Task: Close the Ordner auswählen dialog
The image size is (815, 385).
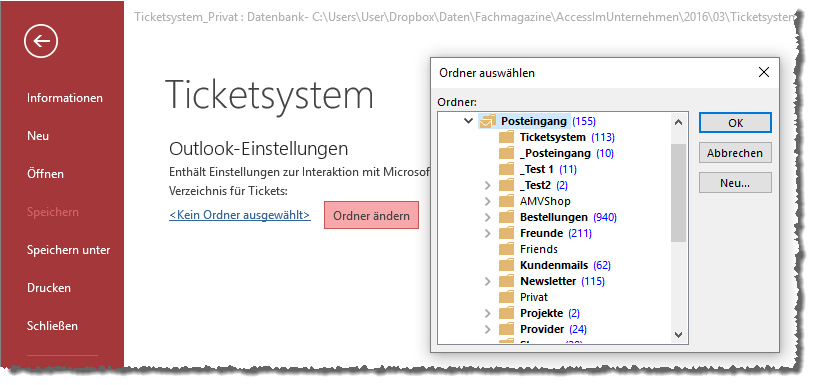Action: [x=764, y=72]
